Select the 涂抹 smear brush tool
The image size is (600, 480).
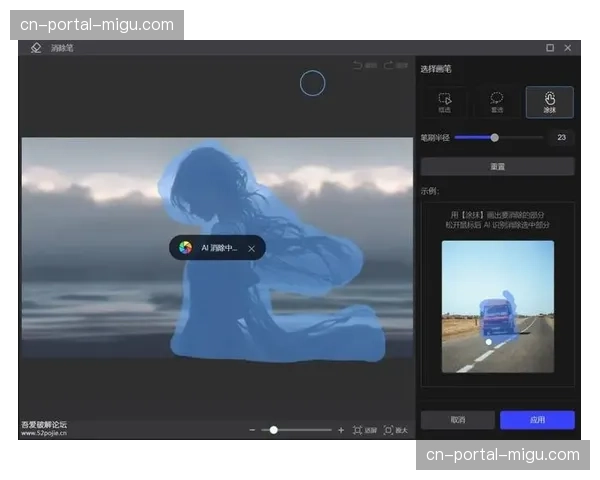(x=549, y=101)
